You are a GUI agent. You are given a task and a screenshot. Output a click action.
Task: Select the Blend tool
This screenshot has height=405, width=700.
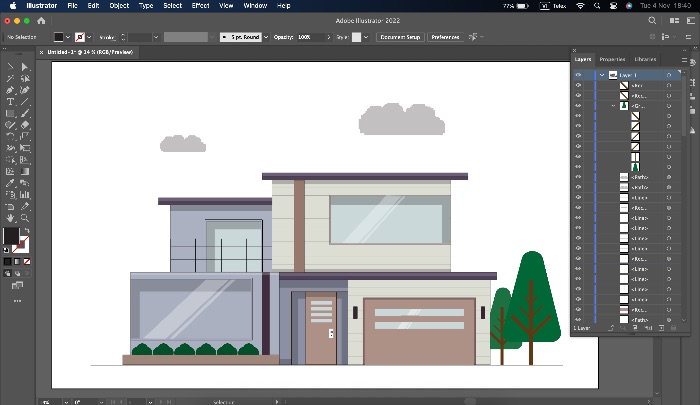click(x=25, y=183)
